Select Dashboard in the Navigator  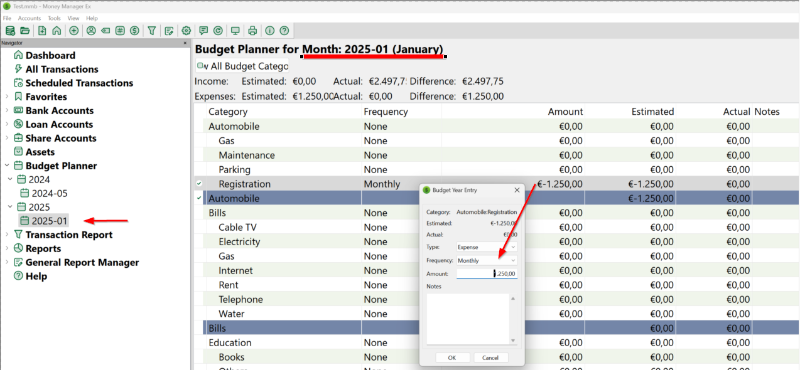[x=50, y=55]
